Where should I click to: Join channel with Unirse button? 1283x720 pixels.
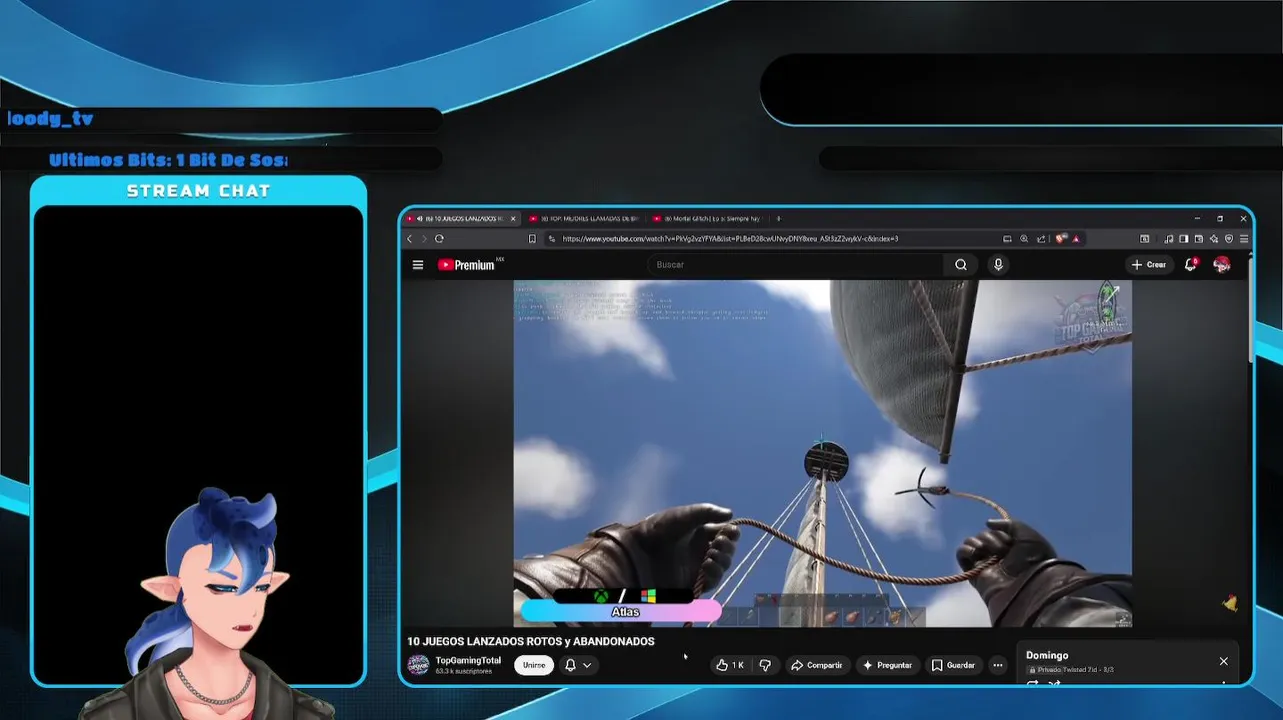[534, 665]
